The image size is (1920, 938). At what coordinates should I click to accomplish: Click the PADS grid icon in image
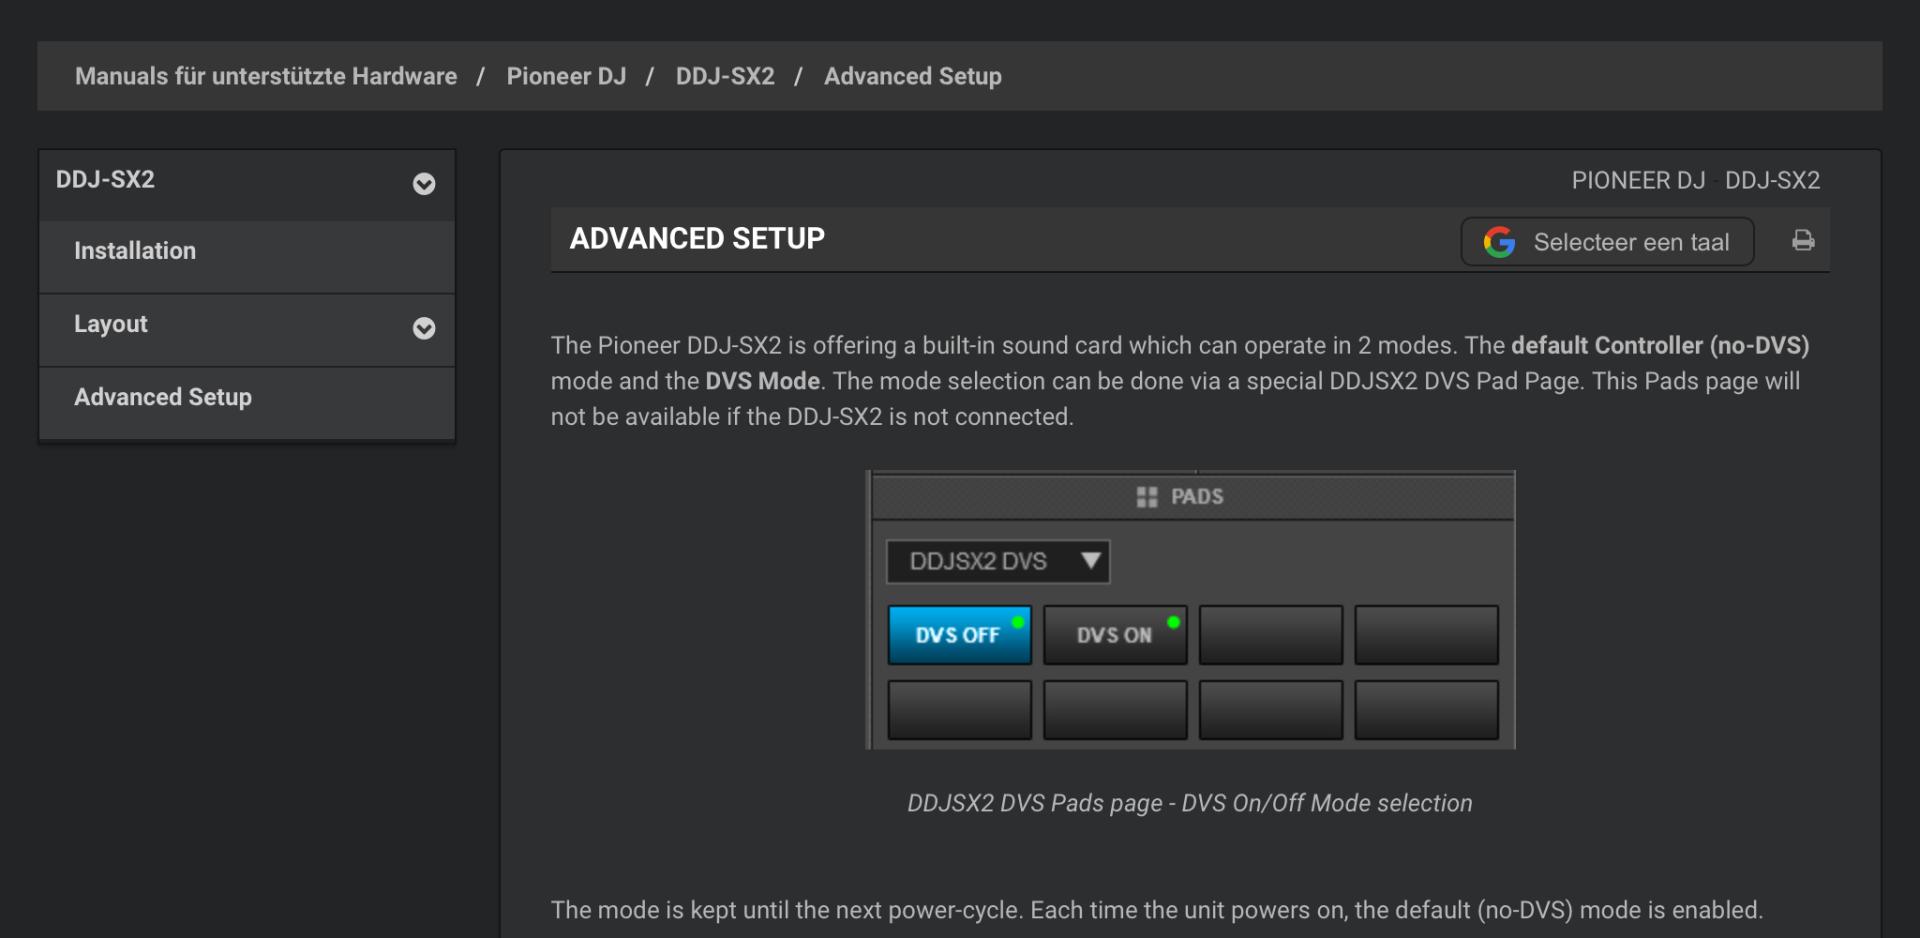(1147, 497)
